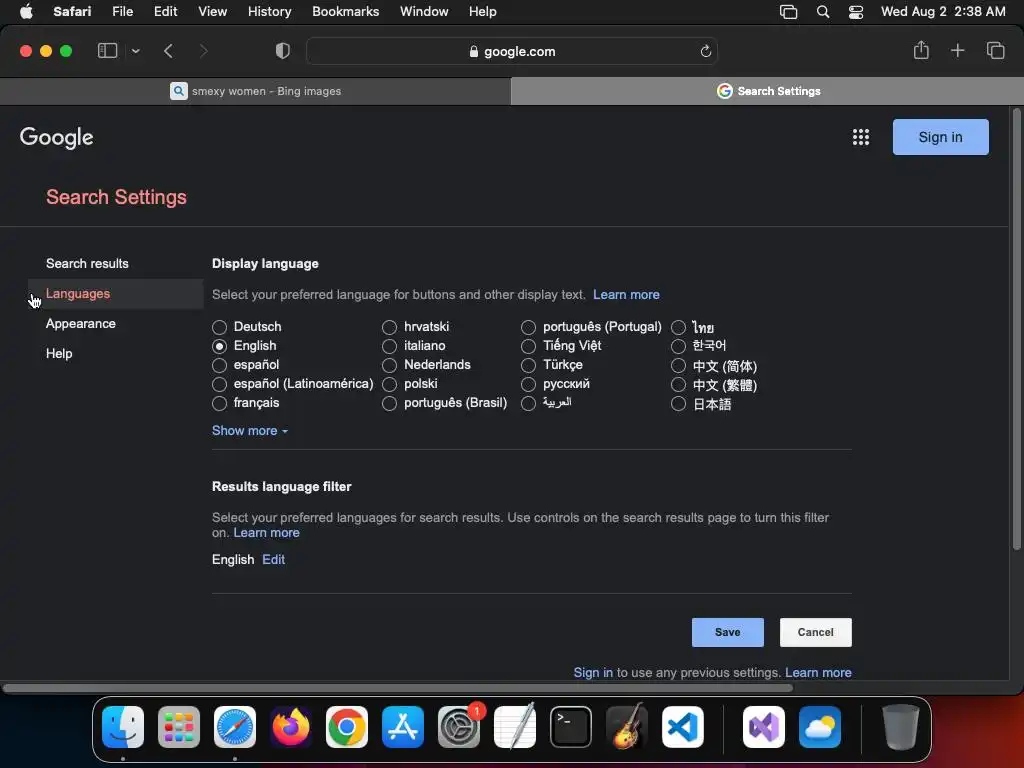Click the screen mirroring icon in the menu bar

(788, 12)
